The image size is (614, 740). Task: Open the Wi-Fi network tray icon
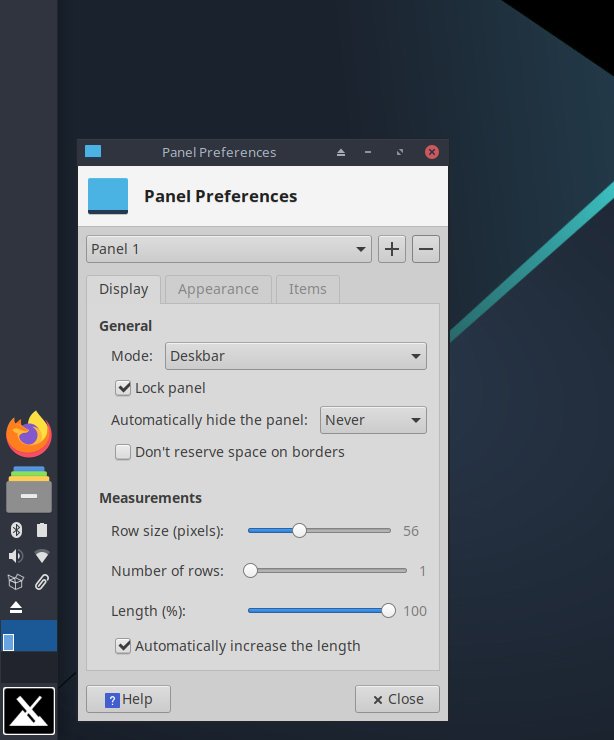point(42,556)
